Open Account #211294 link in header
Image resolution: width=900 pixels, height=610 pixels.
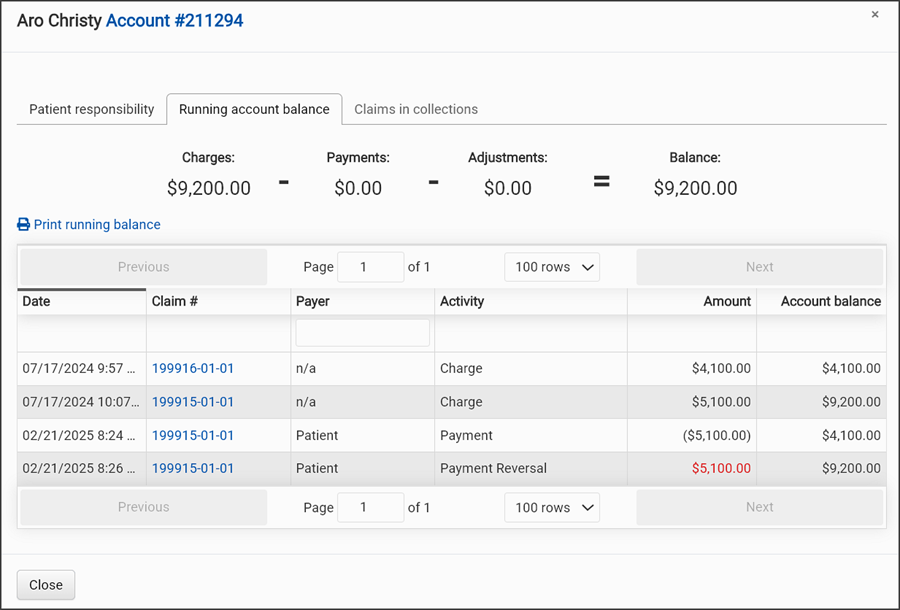[x=174, y=20]
